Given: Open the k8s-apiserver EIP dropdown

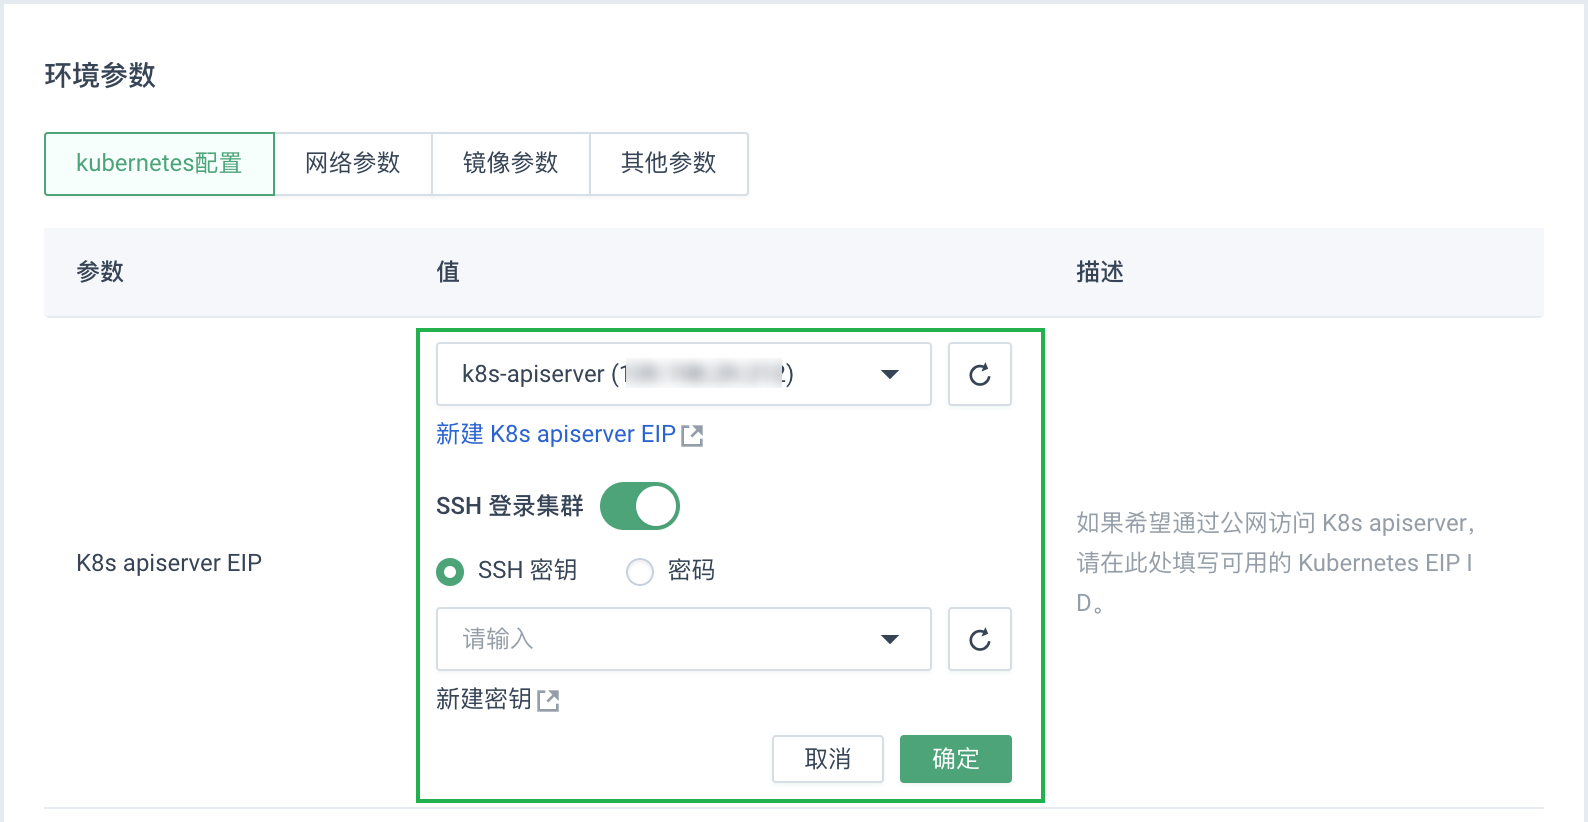Looking at the screenshot, I should point(683,374).
